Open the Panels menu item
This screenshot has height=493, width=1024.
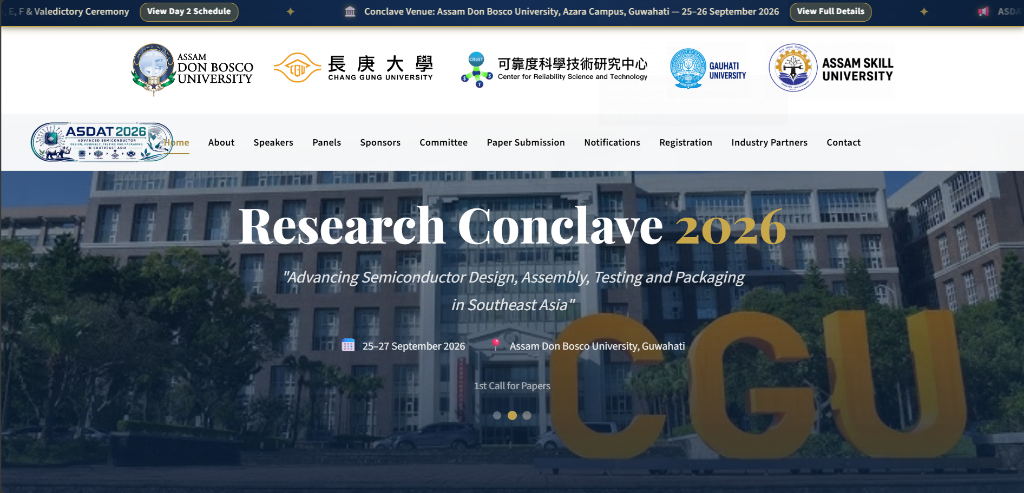tap(327, 142)
